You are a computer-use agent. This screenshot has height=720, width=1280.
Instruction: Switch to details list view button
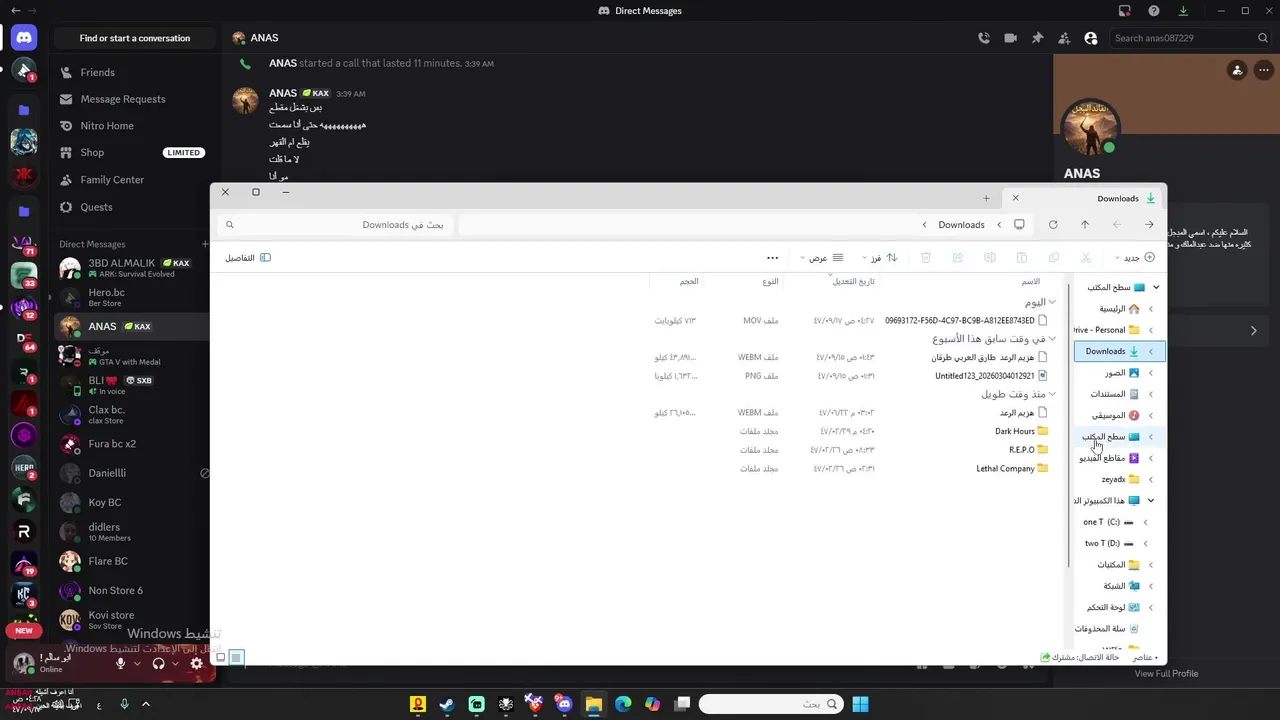tap(237, 657)
